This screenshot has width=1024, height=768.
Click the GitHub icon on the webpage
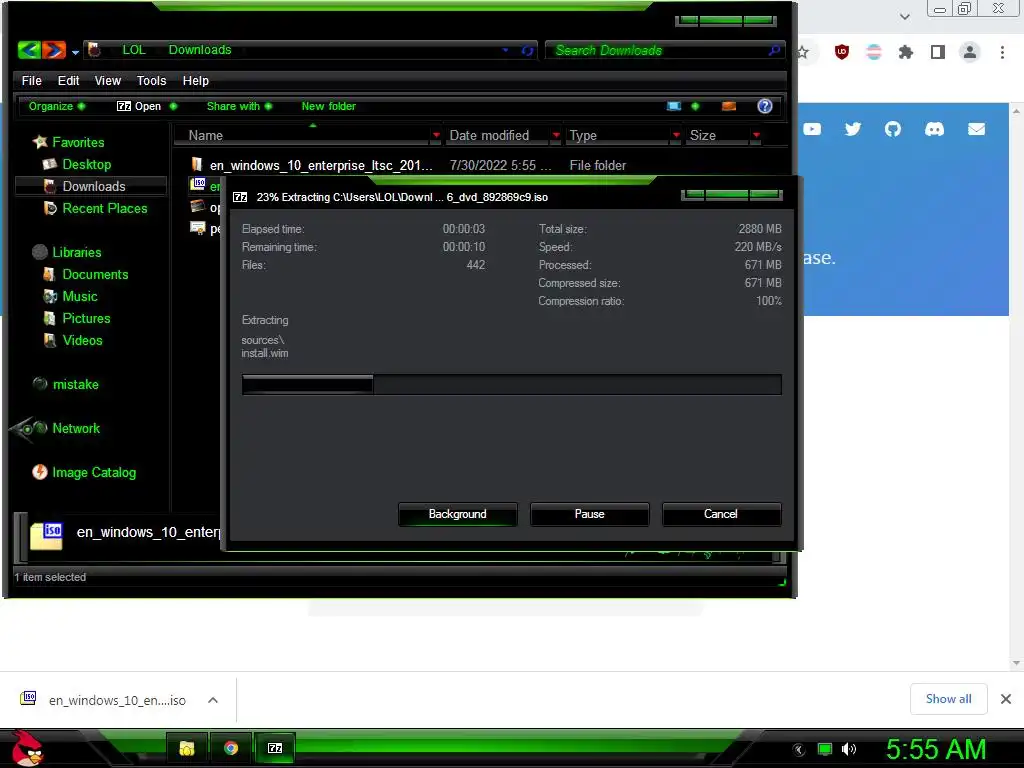pos(893,129)
